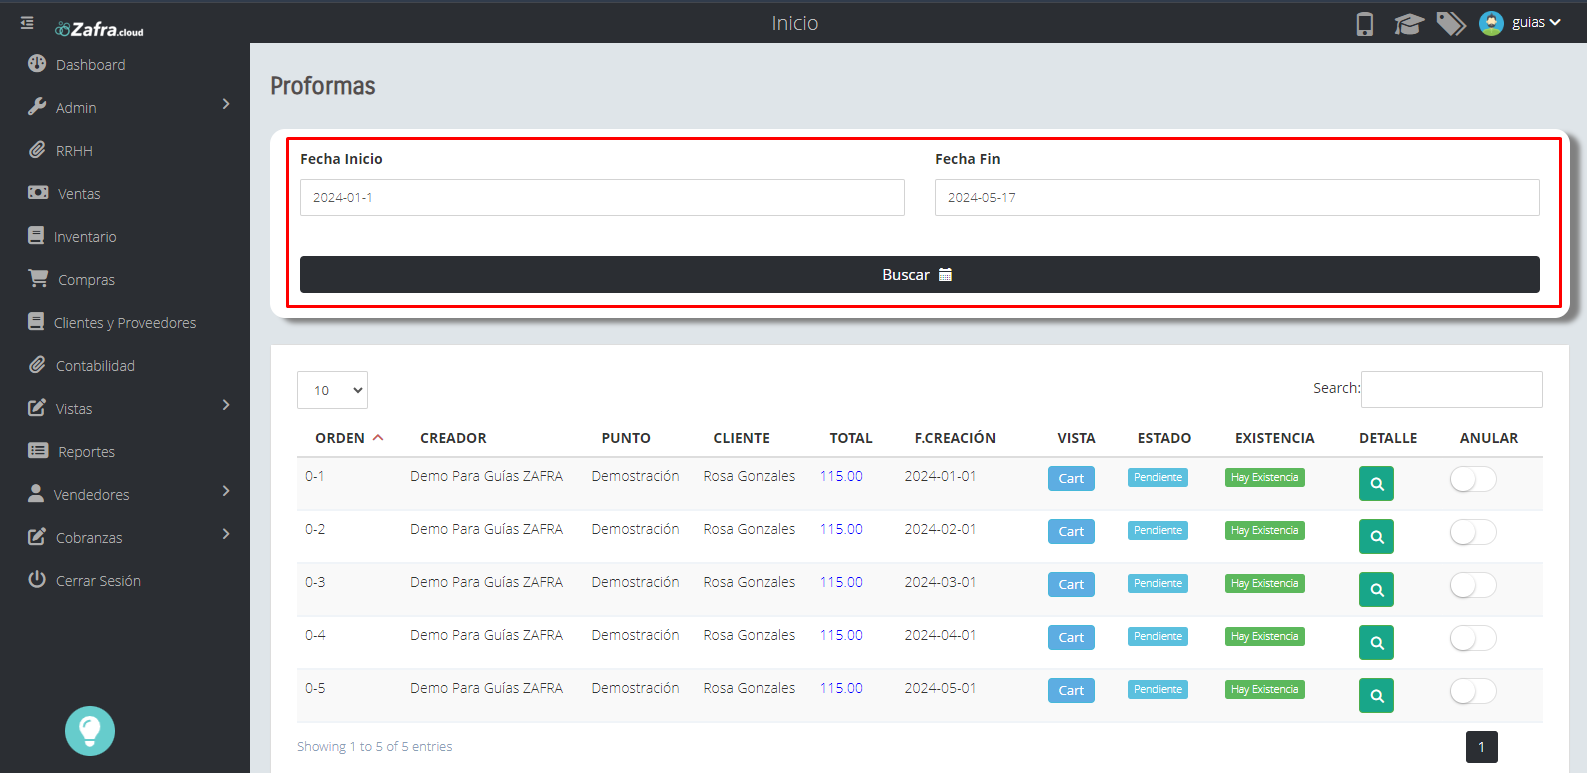Expand the Vendedores sidebar submenu
The width and height of the screenshot is (1587, 773).
pos(226,491)
